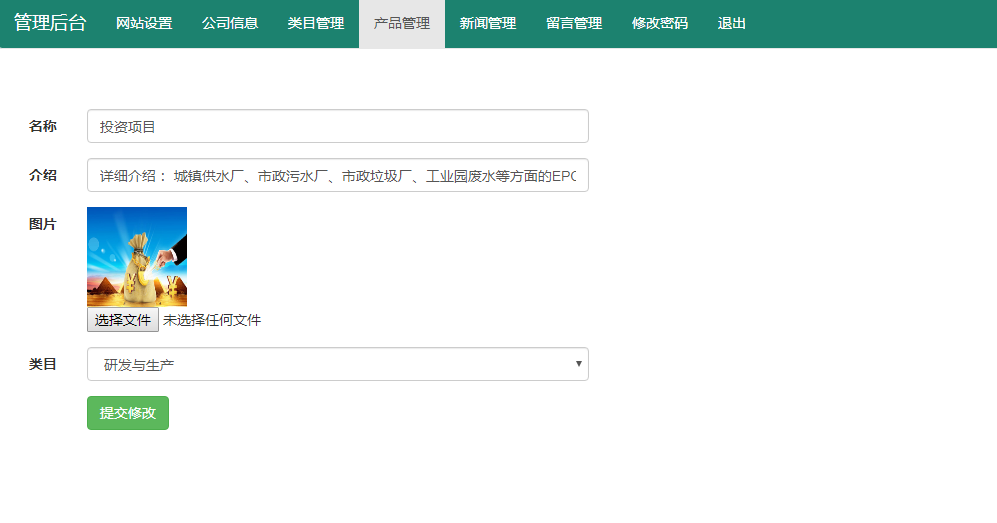This screenshot has height=523, width=997.
Task: Open the 类目 dropdown showing 研发与生产
Action: [338, 364]
